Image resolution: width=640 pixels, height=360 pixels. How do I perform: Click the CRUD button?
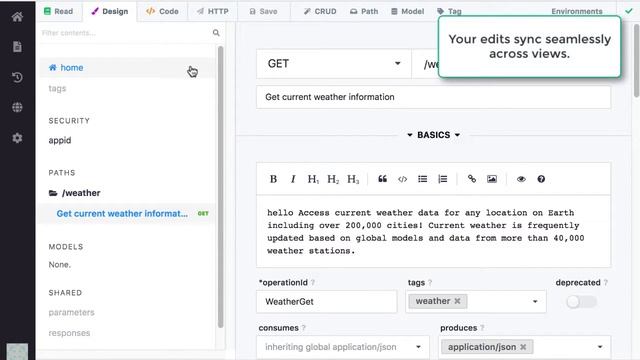pos(320,11)
